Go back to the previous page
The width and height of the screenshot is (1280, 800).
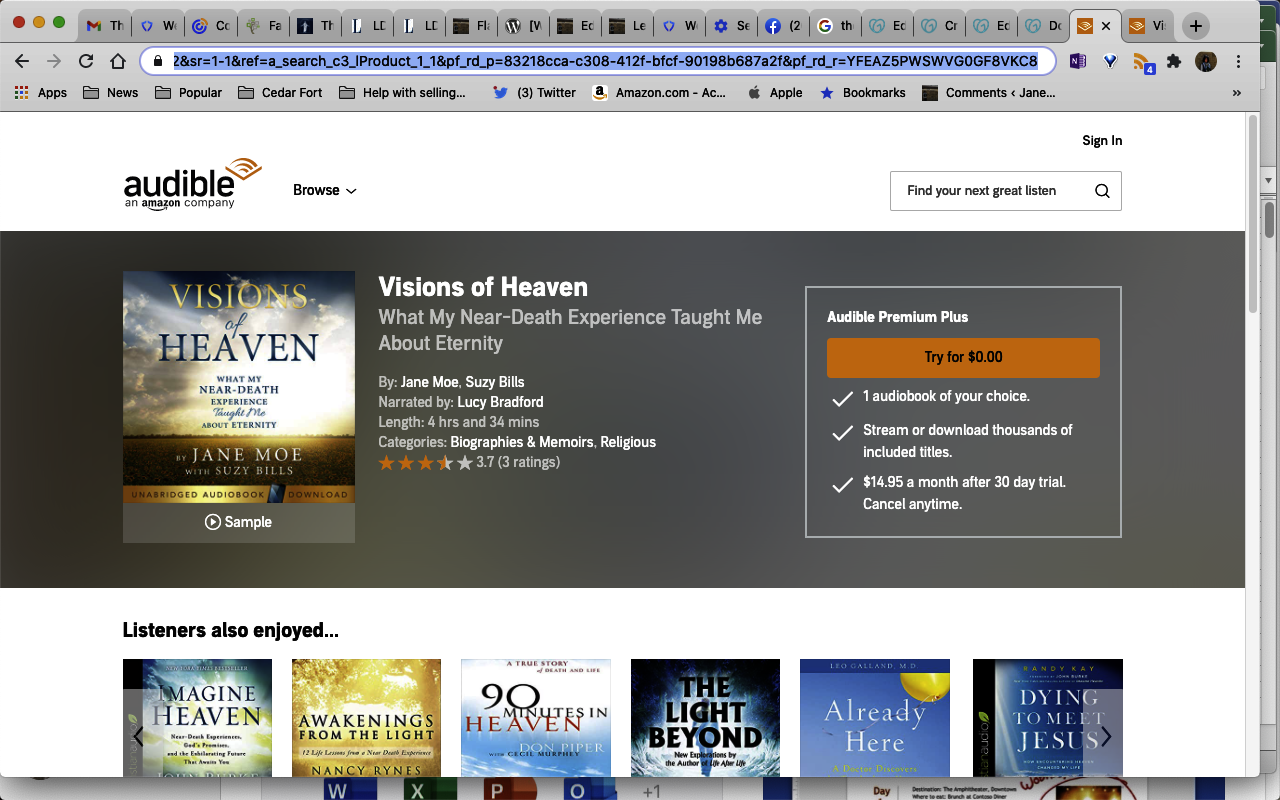(22, 61)
